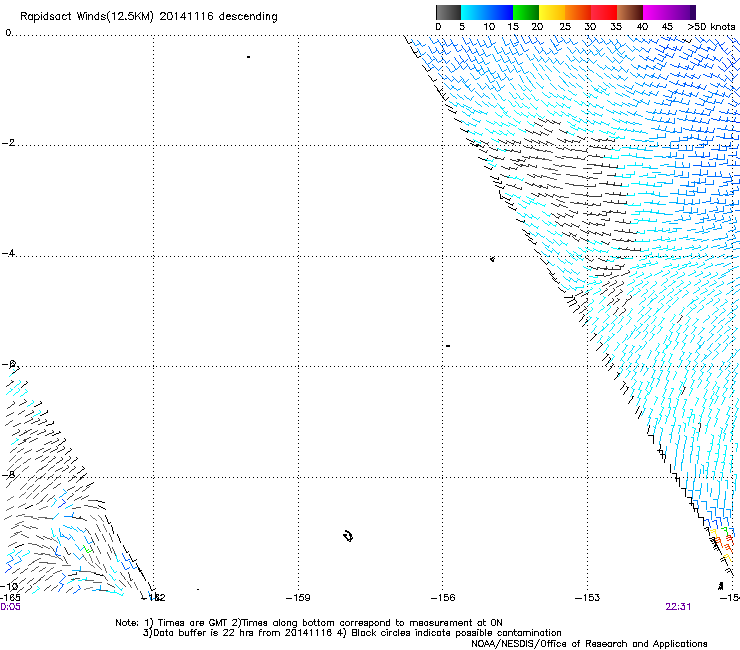Click the latitude label '-4'
Viewport: 740px width, 650px height.
[9, 253]
